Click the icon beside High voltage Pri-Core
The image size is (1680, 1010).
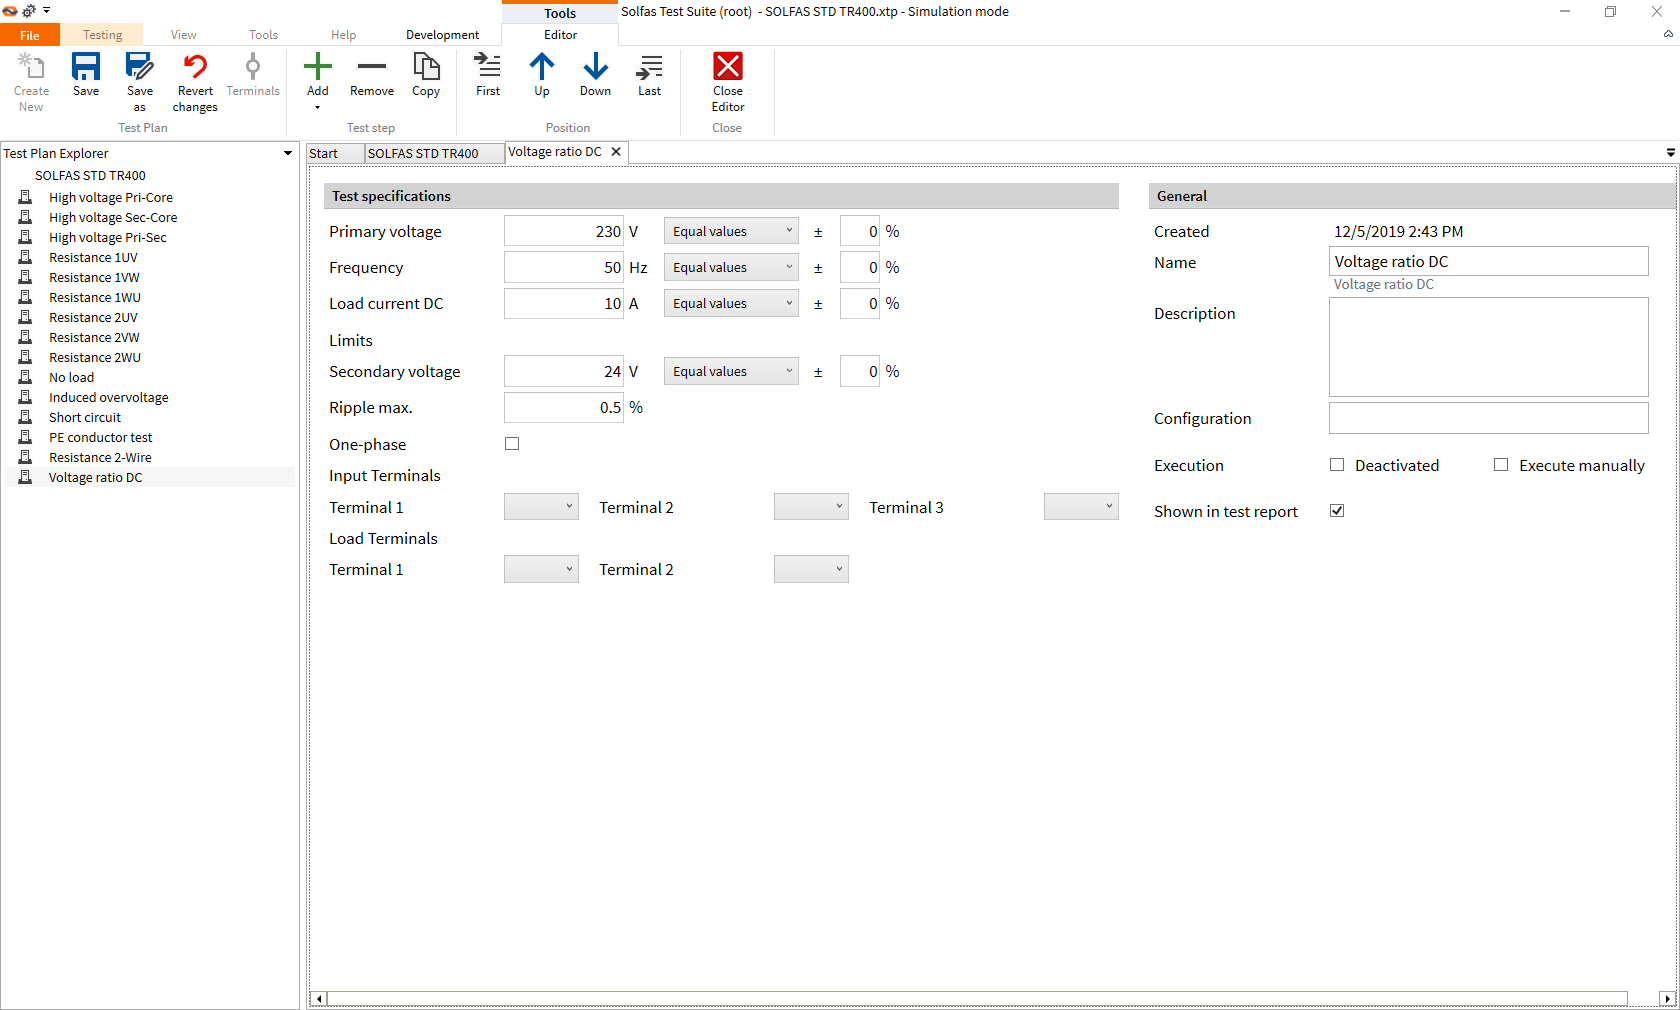tap(25, 197)
